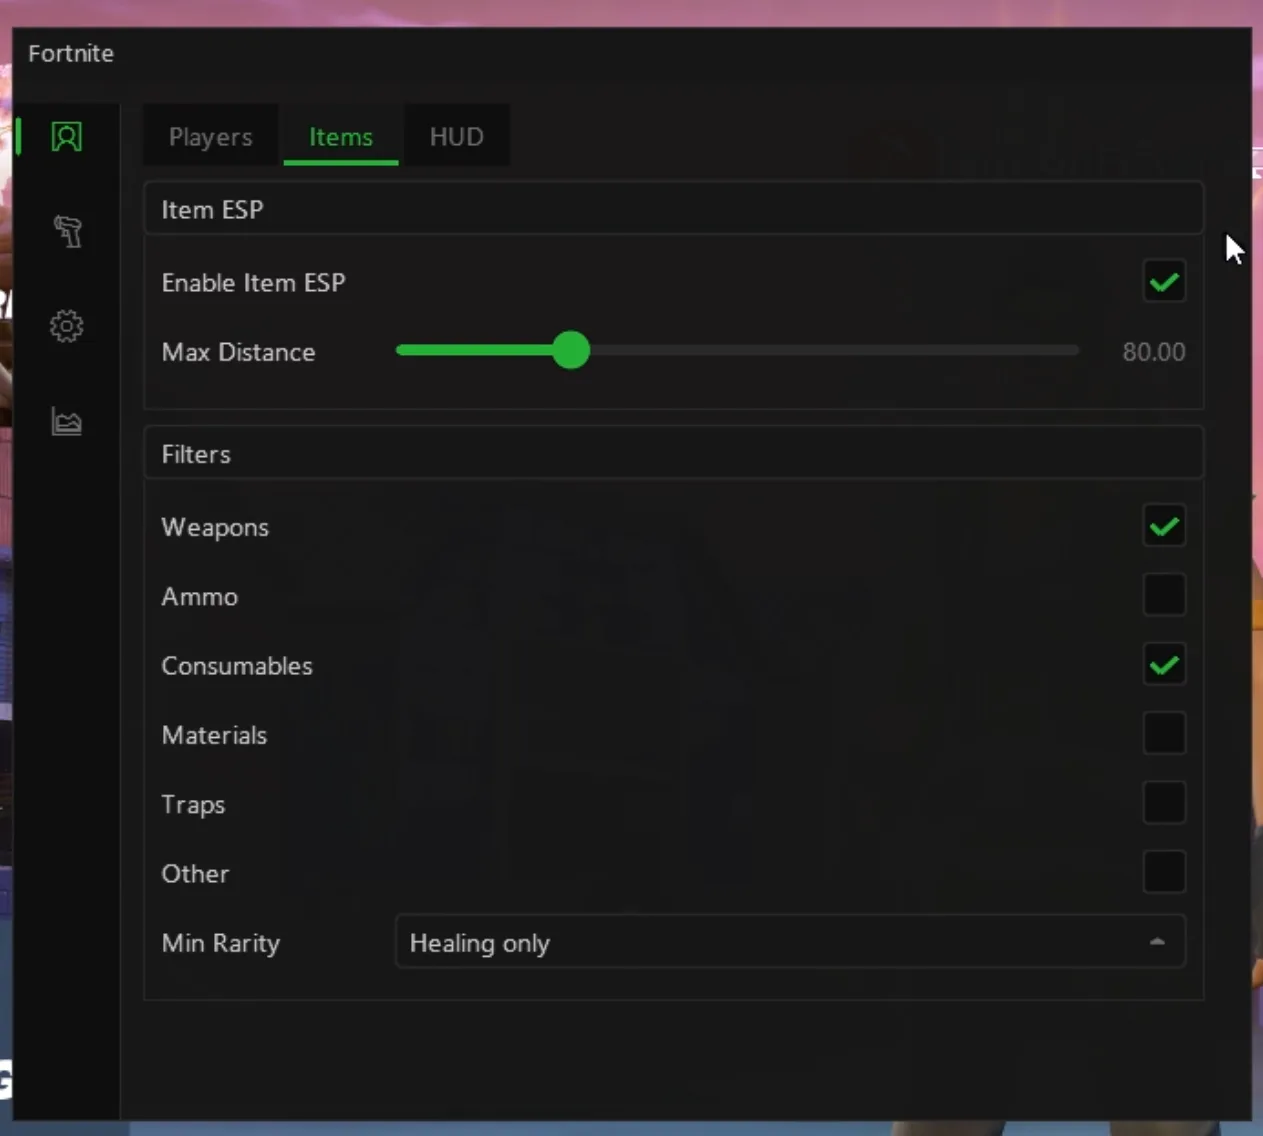
Task: Select the Items tab
Action: pos(340,136)
